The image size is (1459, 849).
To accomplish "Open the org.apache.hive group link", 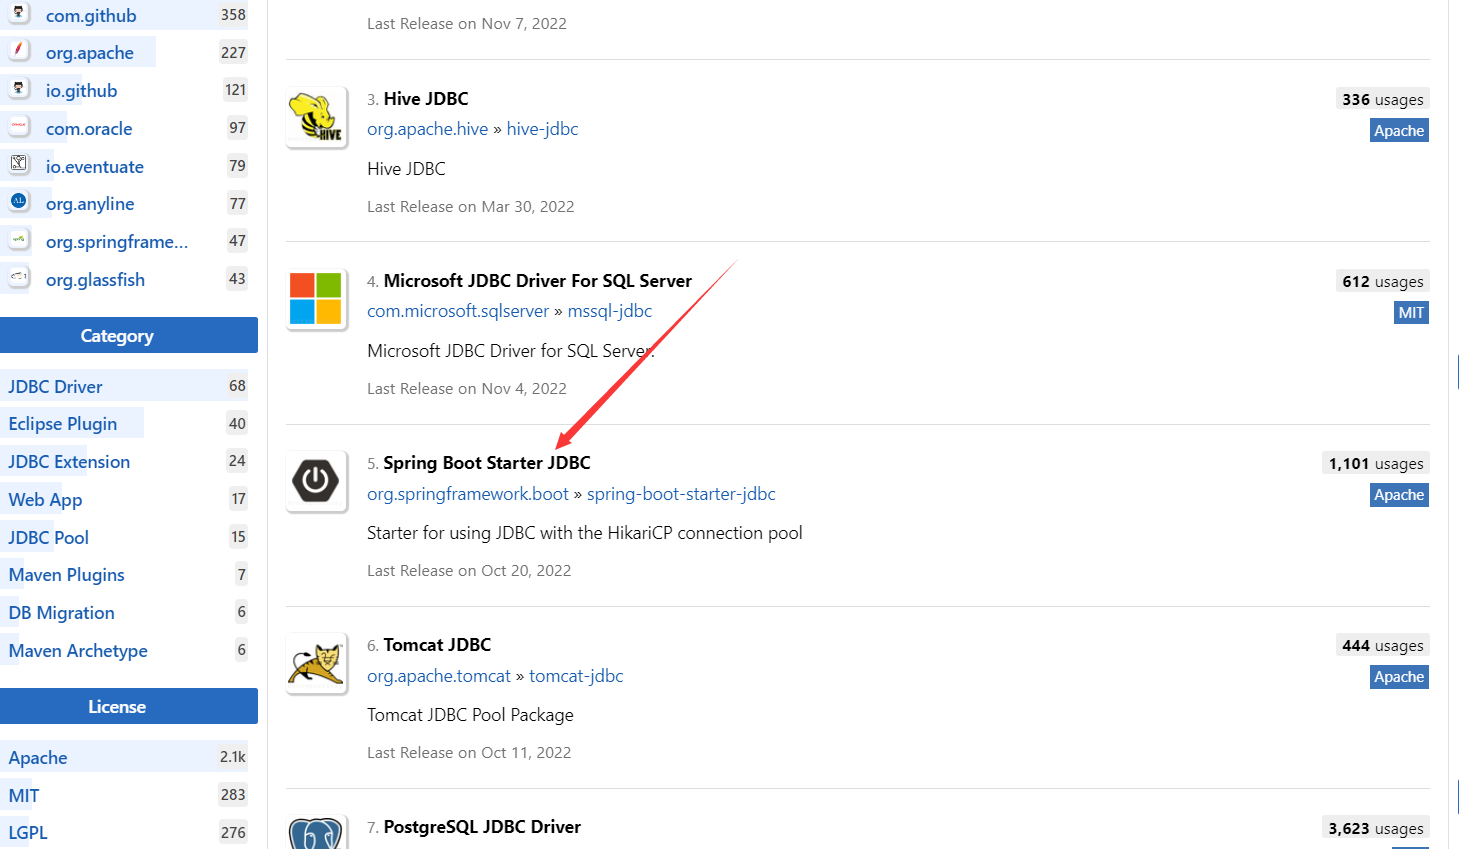I will coord(428,129).
